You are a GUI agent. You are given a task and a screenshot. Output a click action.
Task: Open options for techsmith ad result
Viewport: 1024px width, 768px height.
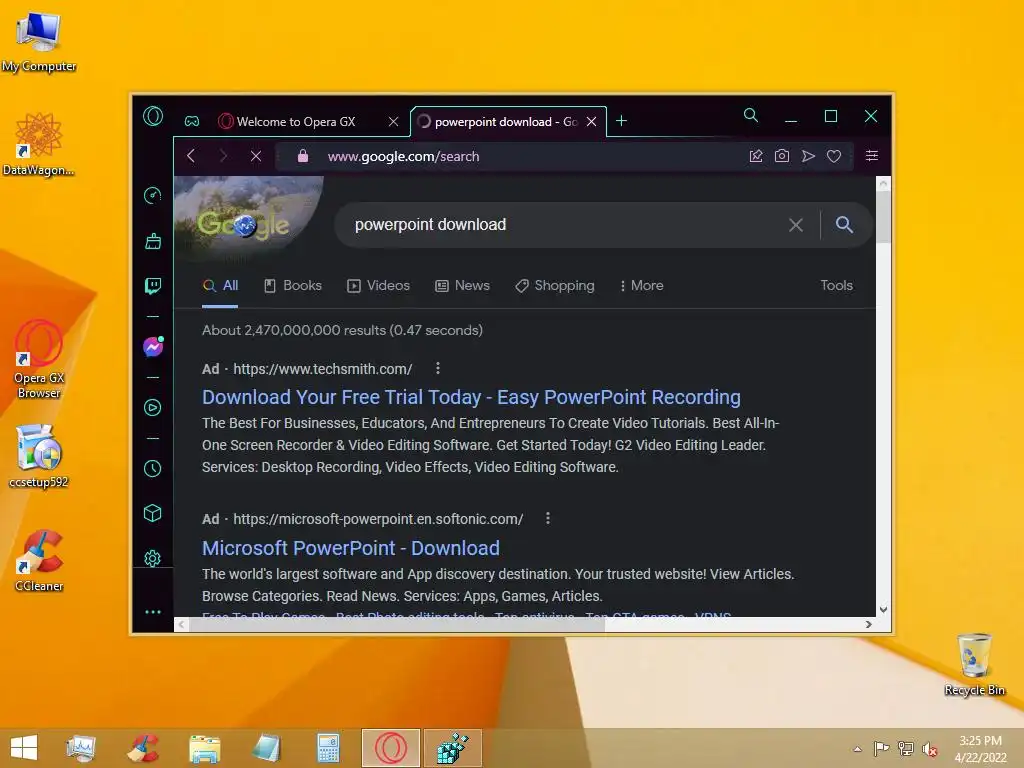[x=438, y=368]
